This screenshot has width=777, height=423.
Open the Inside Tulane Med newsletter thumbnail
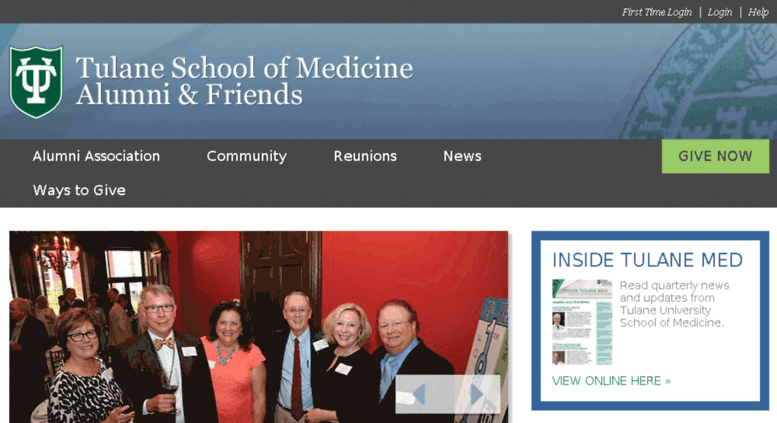[x=582, y=321]
